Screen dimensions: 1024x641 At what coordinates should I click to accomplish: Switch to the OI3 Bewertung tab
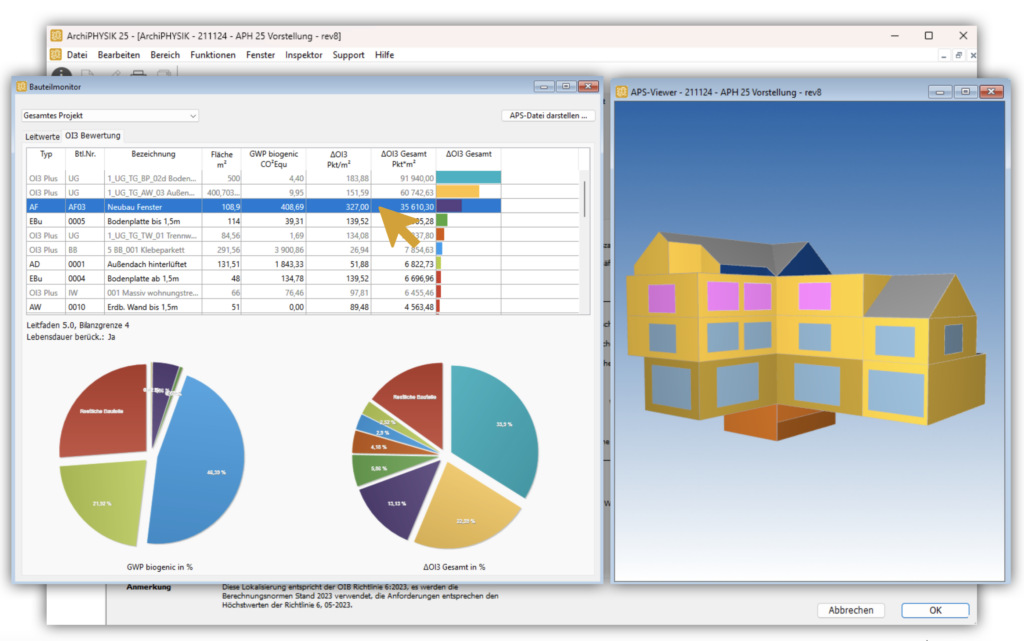click(93, 136)
